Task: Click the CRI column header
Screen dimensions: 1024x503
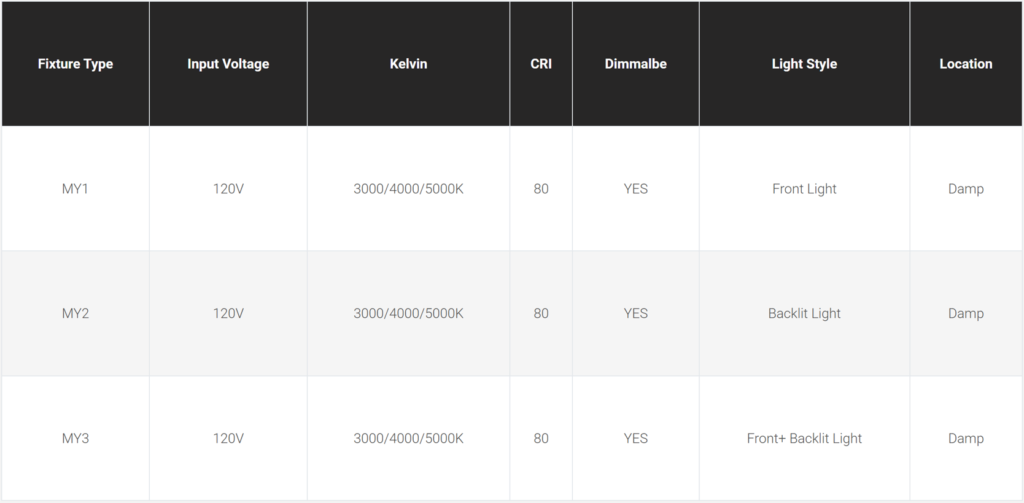Action: click(541, 64)
